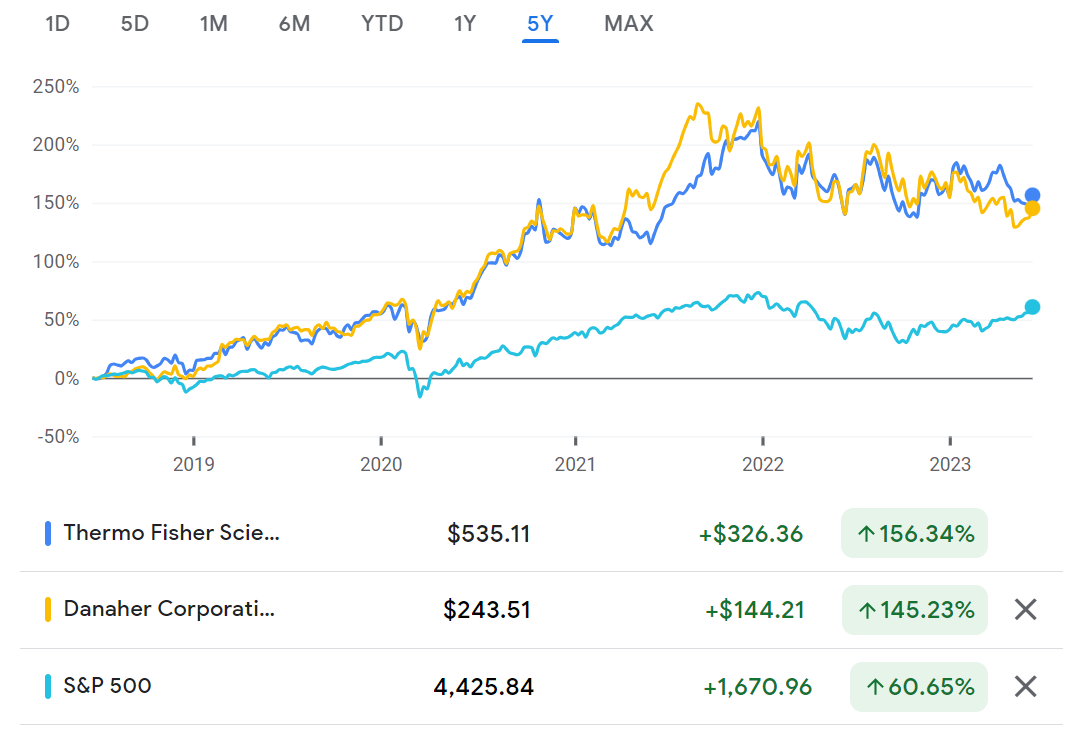Click the 156.34% gain badge
Image resolution: width=1091 pixels, height=742 pixels.
click(913, 533)
